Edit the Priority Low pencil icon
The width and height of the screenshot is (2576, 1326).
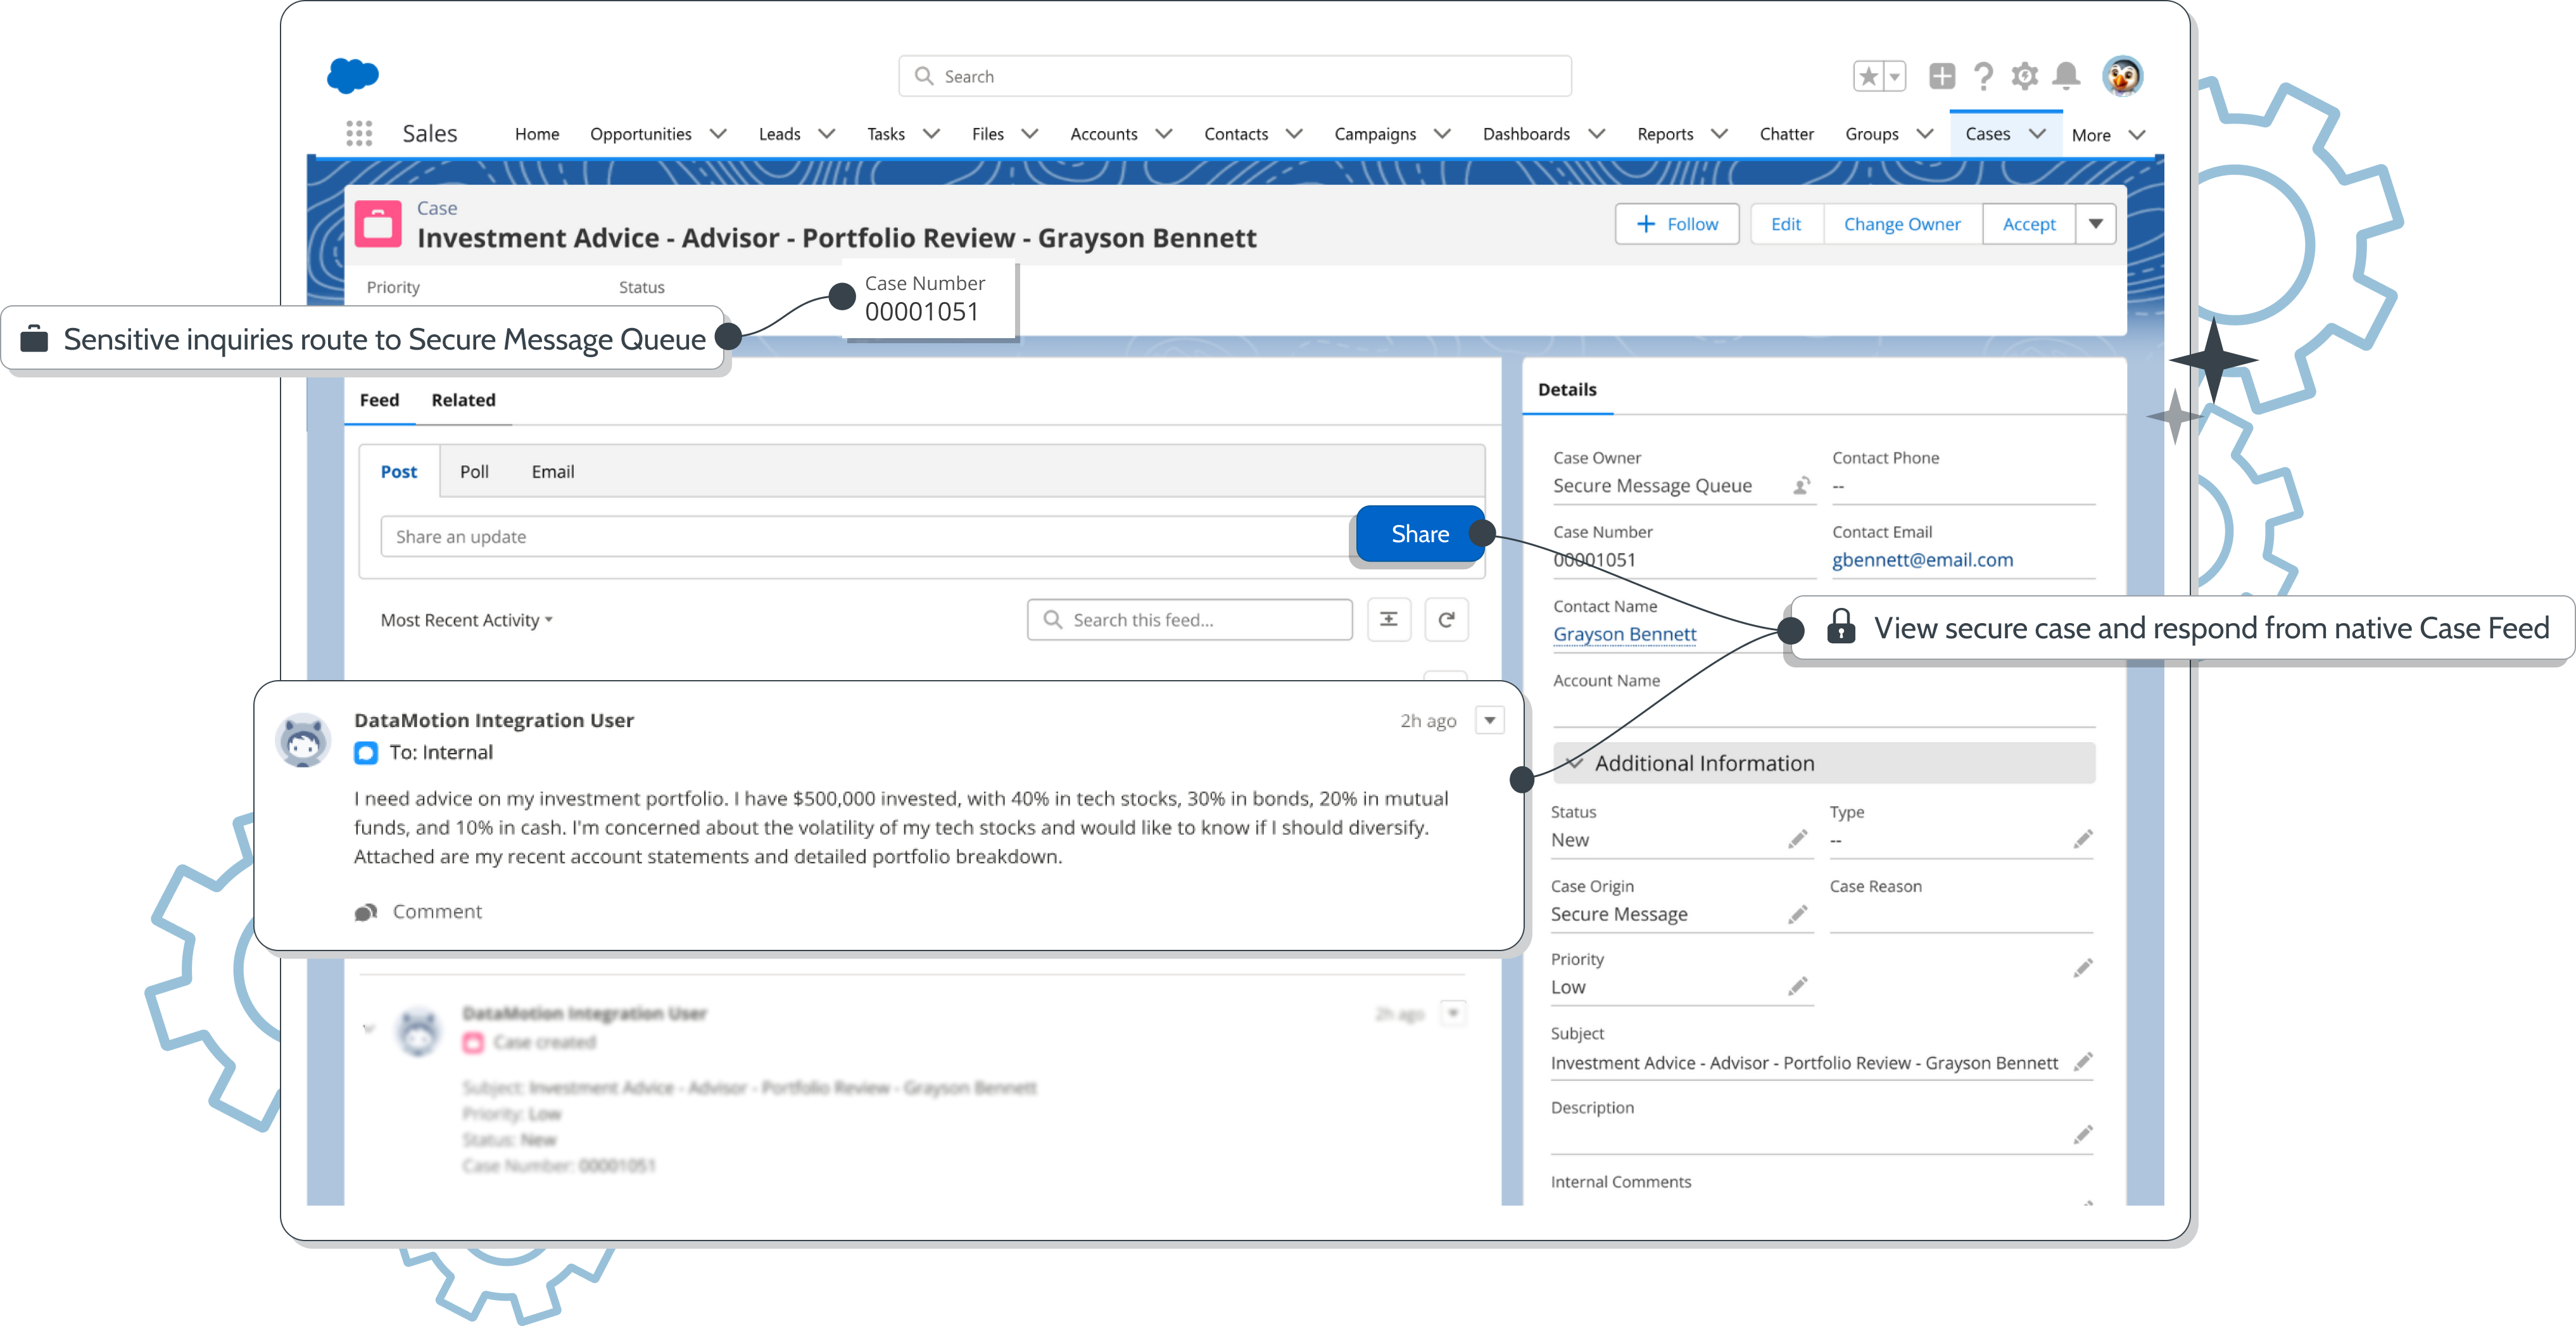tap(1797, 987)
